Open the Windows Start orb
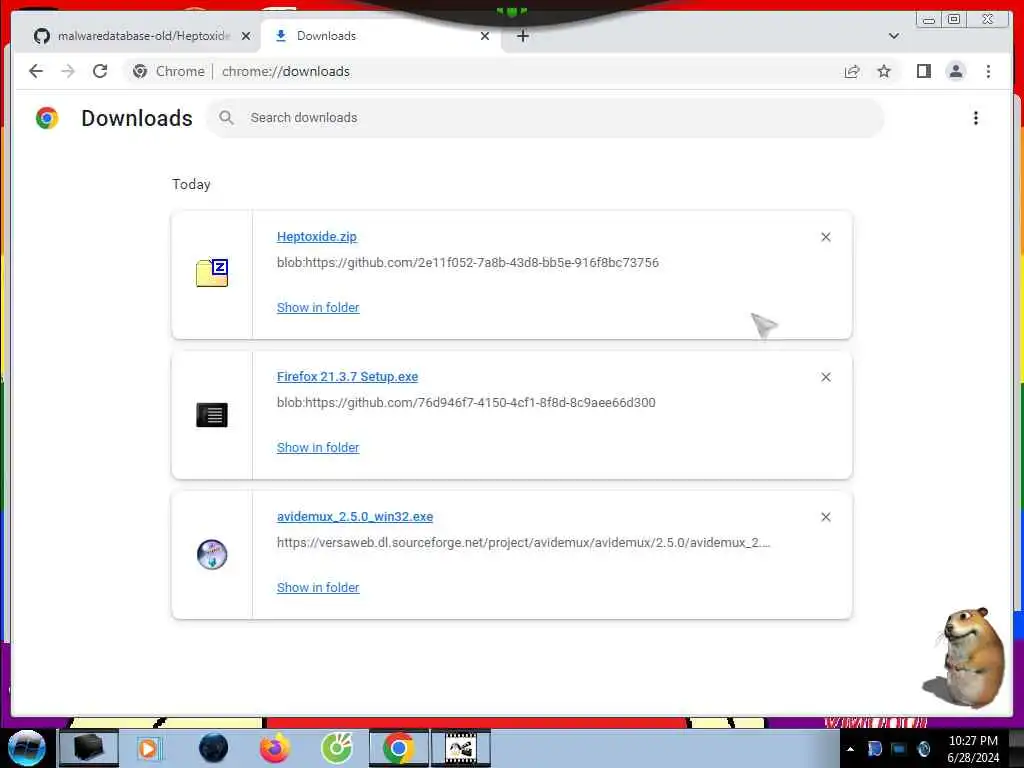 coord(26,748)
